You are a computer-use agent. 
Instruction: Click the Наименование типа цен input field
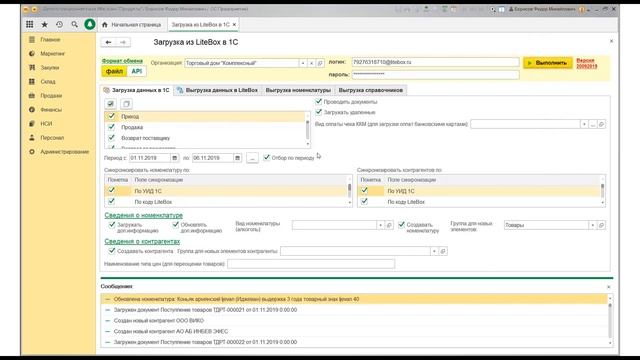tap(311, 264)
